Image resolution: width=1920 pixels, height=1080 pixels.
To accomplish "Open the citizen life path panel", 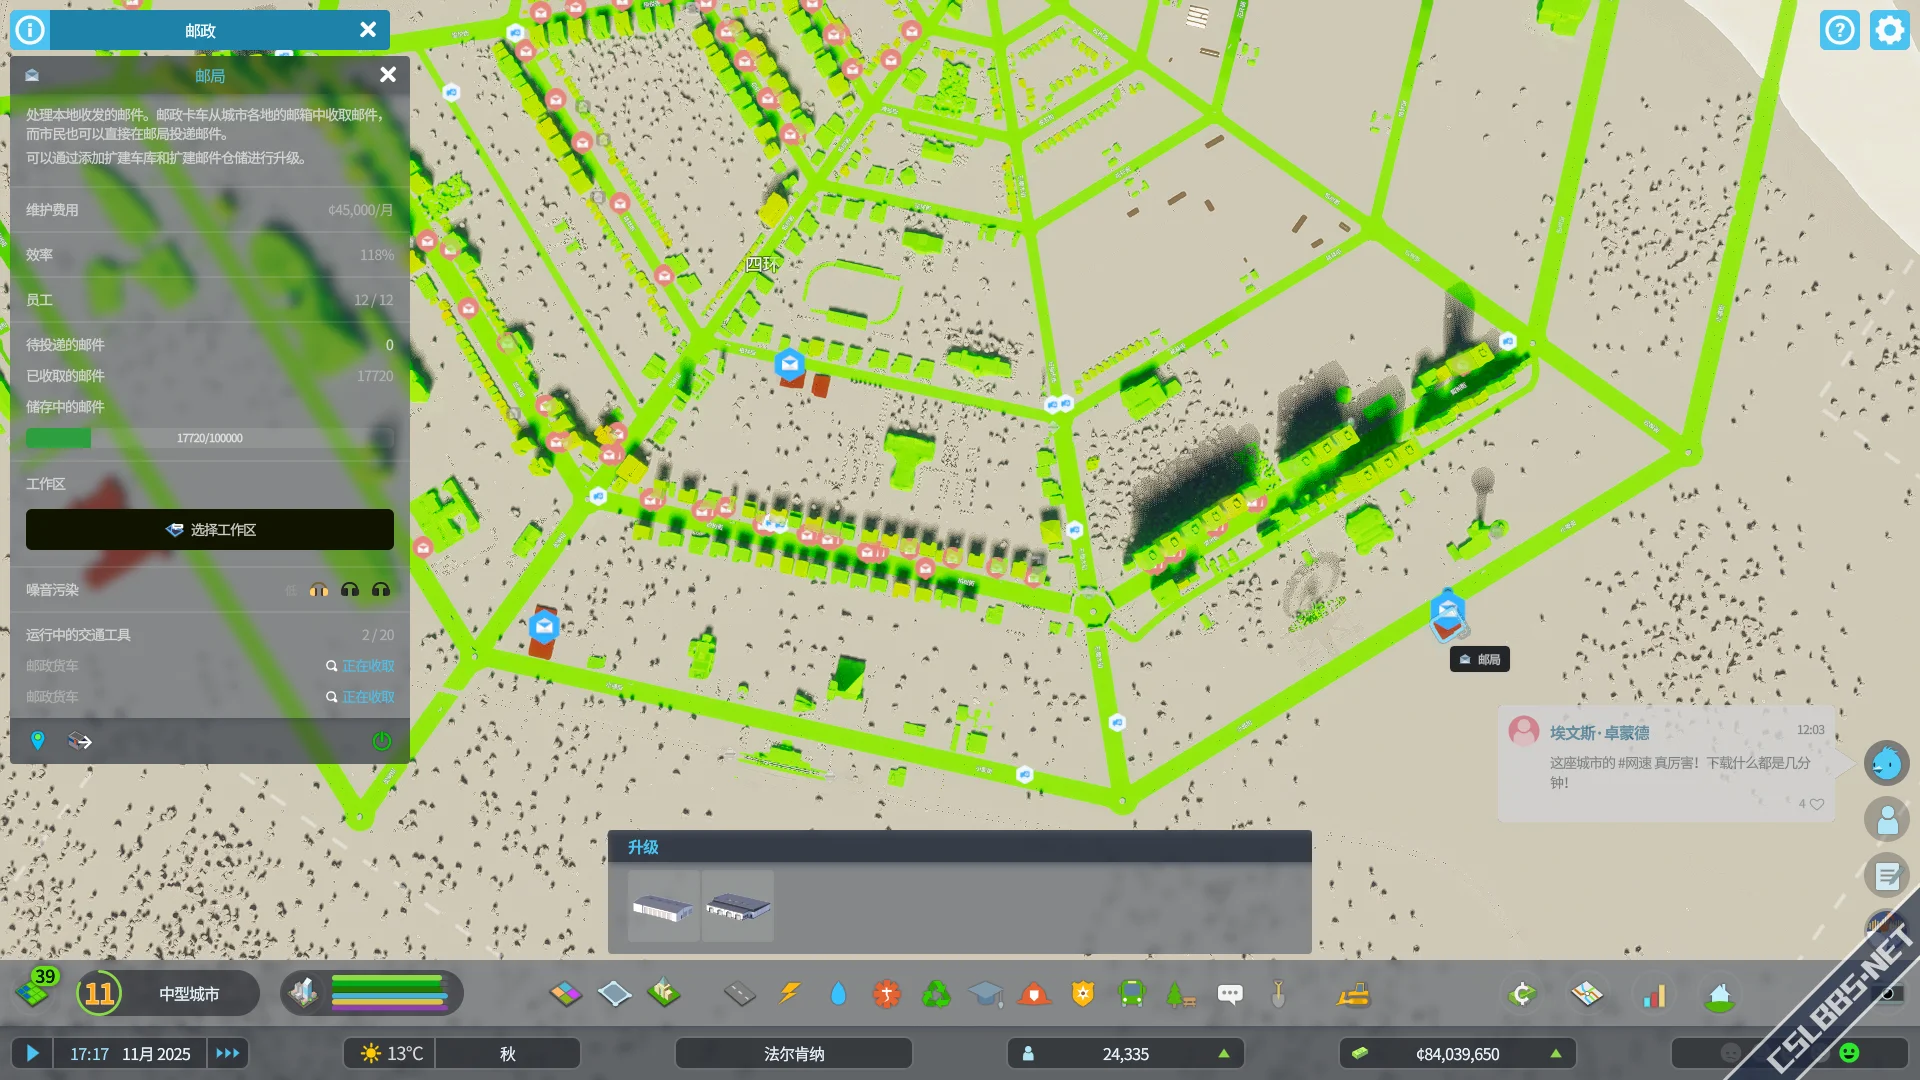I will 1887,820.
